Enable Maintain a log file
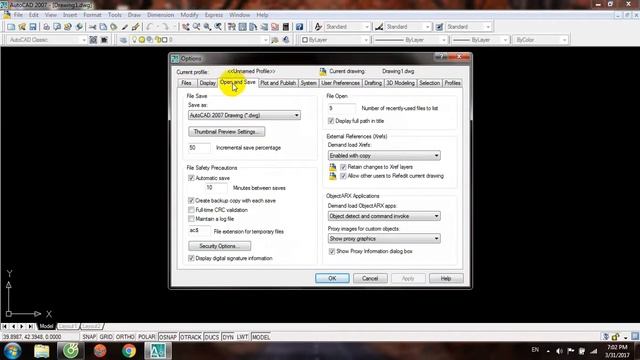Viewport: 640px width, 360px height. (191, 219)
